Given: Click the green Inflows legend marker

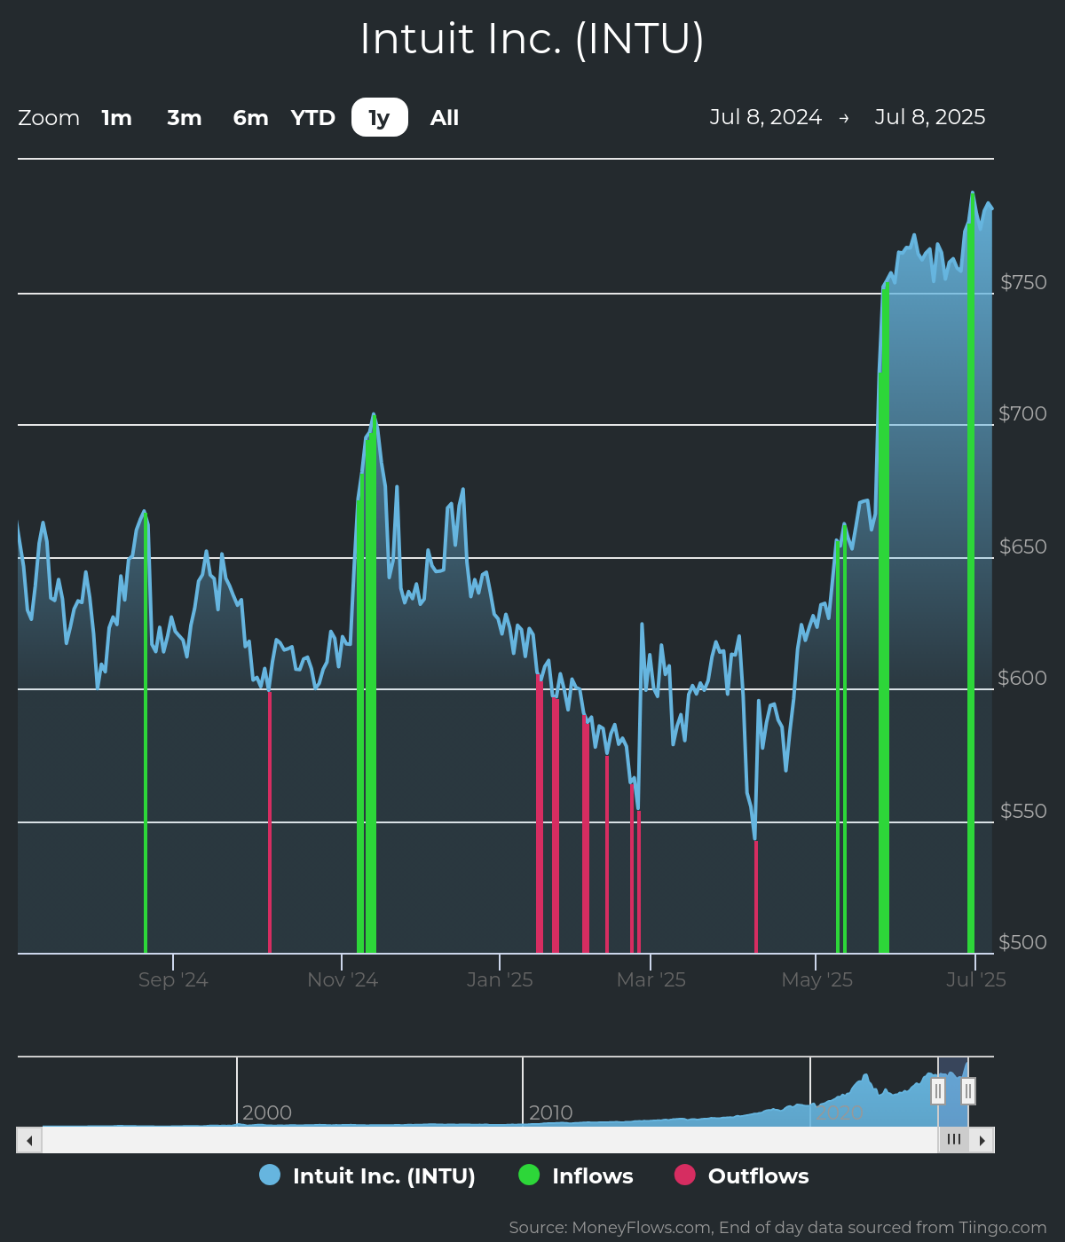Looking at the screenshot, I should [x=529, y=1176].
